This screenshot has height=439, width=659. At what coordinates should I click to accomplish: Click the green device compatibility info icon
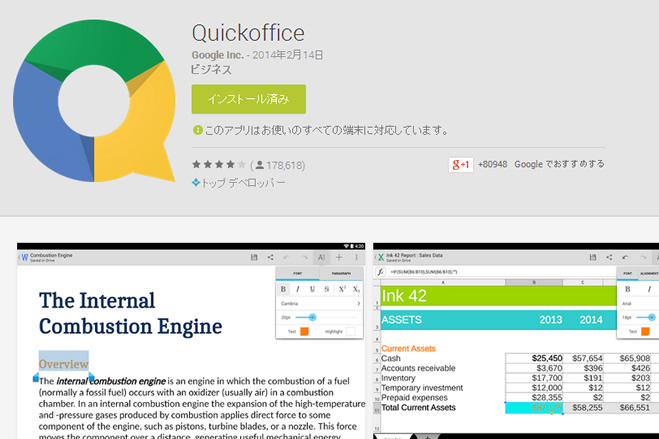[x=198, y=130]
